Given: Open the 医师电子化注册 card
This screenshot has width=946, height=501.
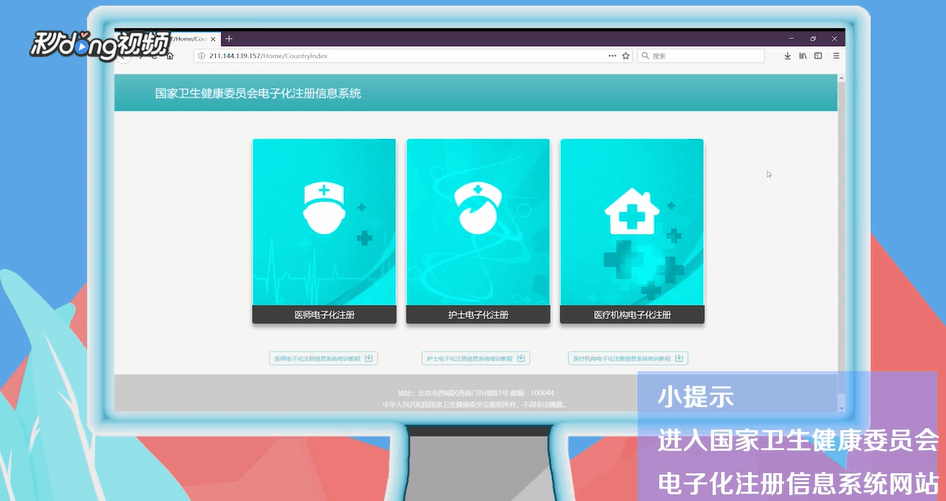Looking at the screenshot, I should [x=324, y=231].
